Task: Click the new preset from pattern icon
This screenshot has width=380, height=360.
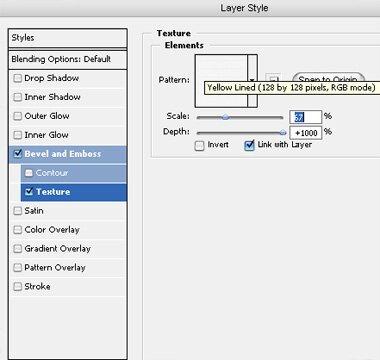Action: tap(273, 78)
